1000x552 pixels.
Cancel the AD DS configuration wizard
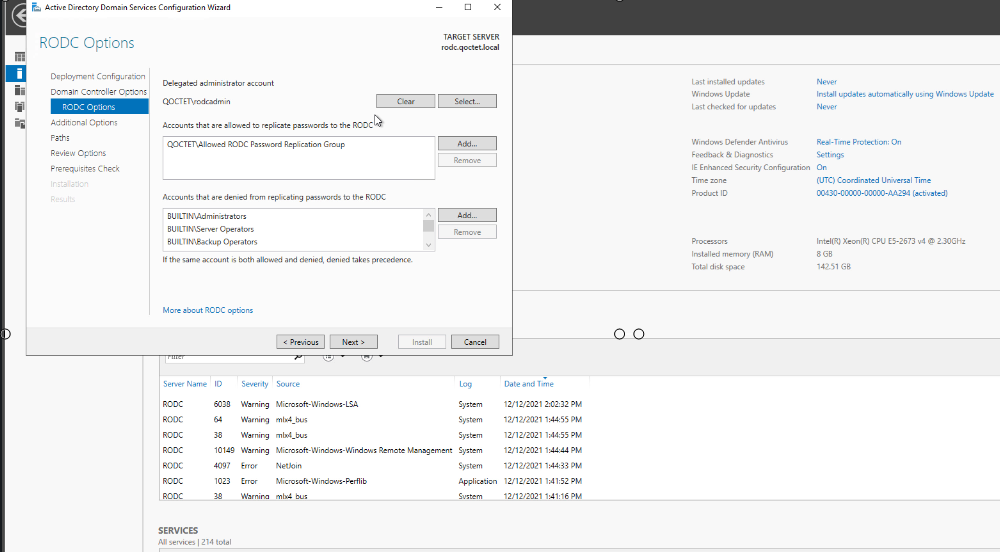[475, 342]
